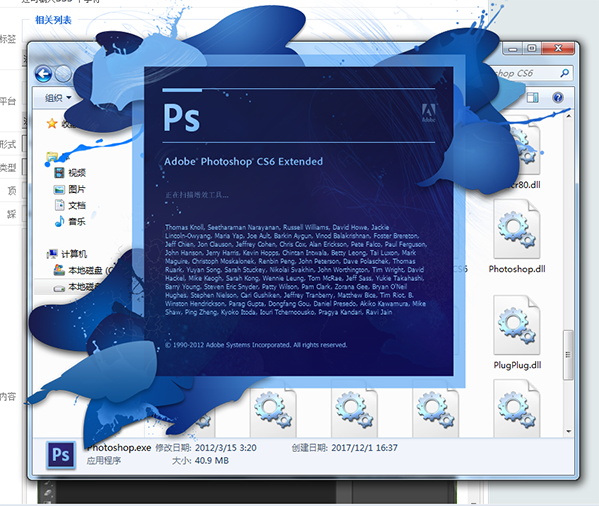Select the 音乐 library item
This screenshot has height=506, width=599.
pyautogui.click(x=70, y=221)
